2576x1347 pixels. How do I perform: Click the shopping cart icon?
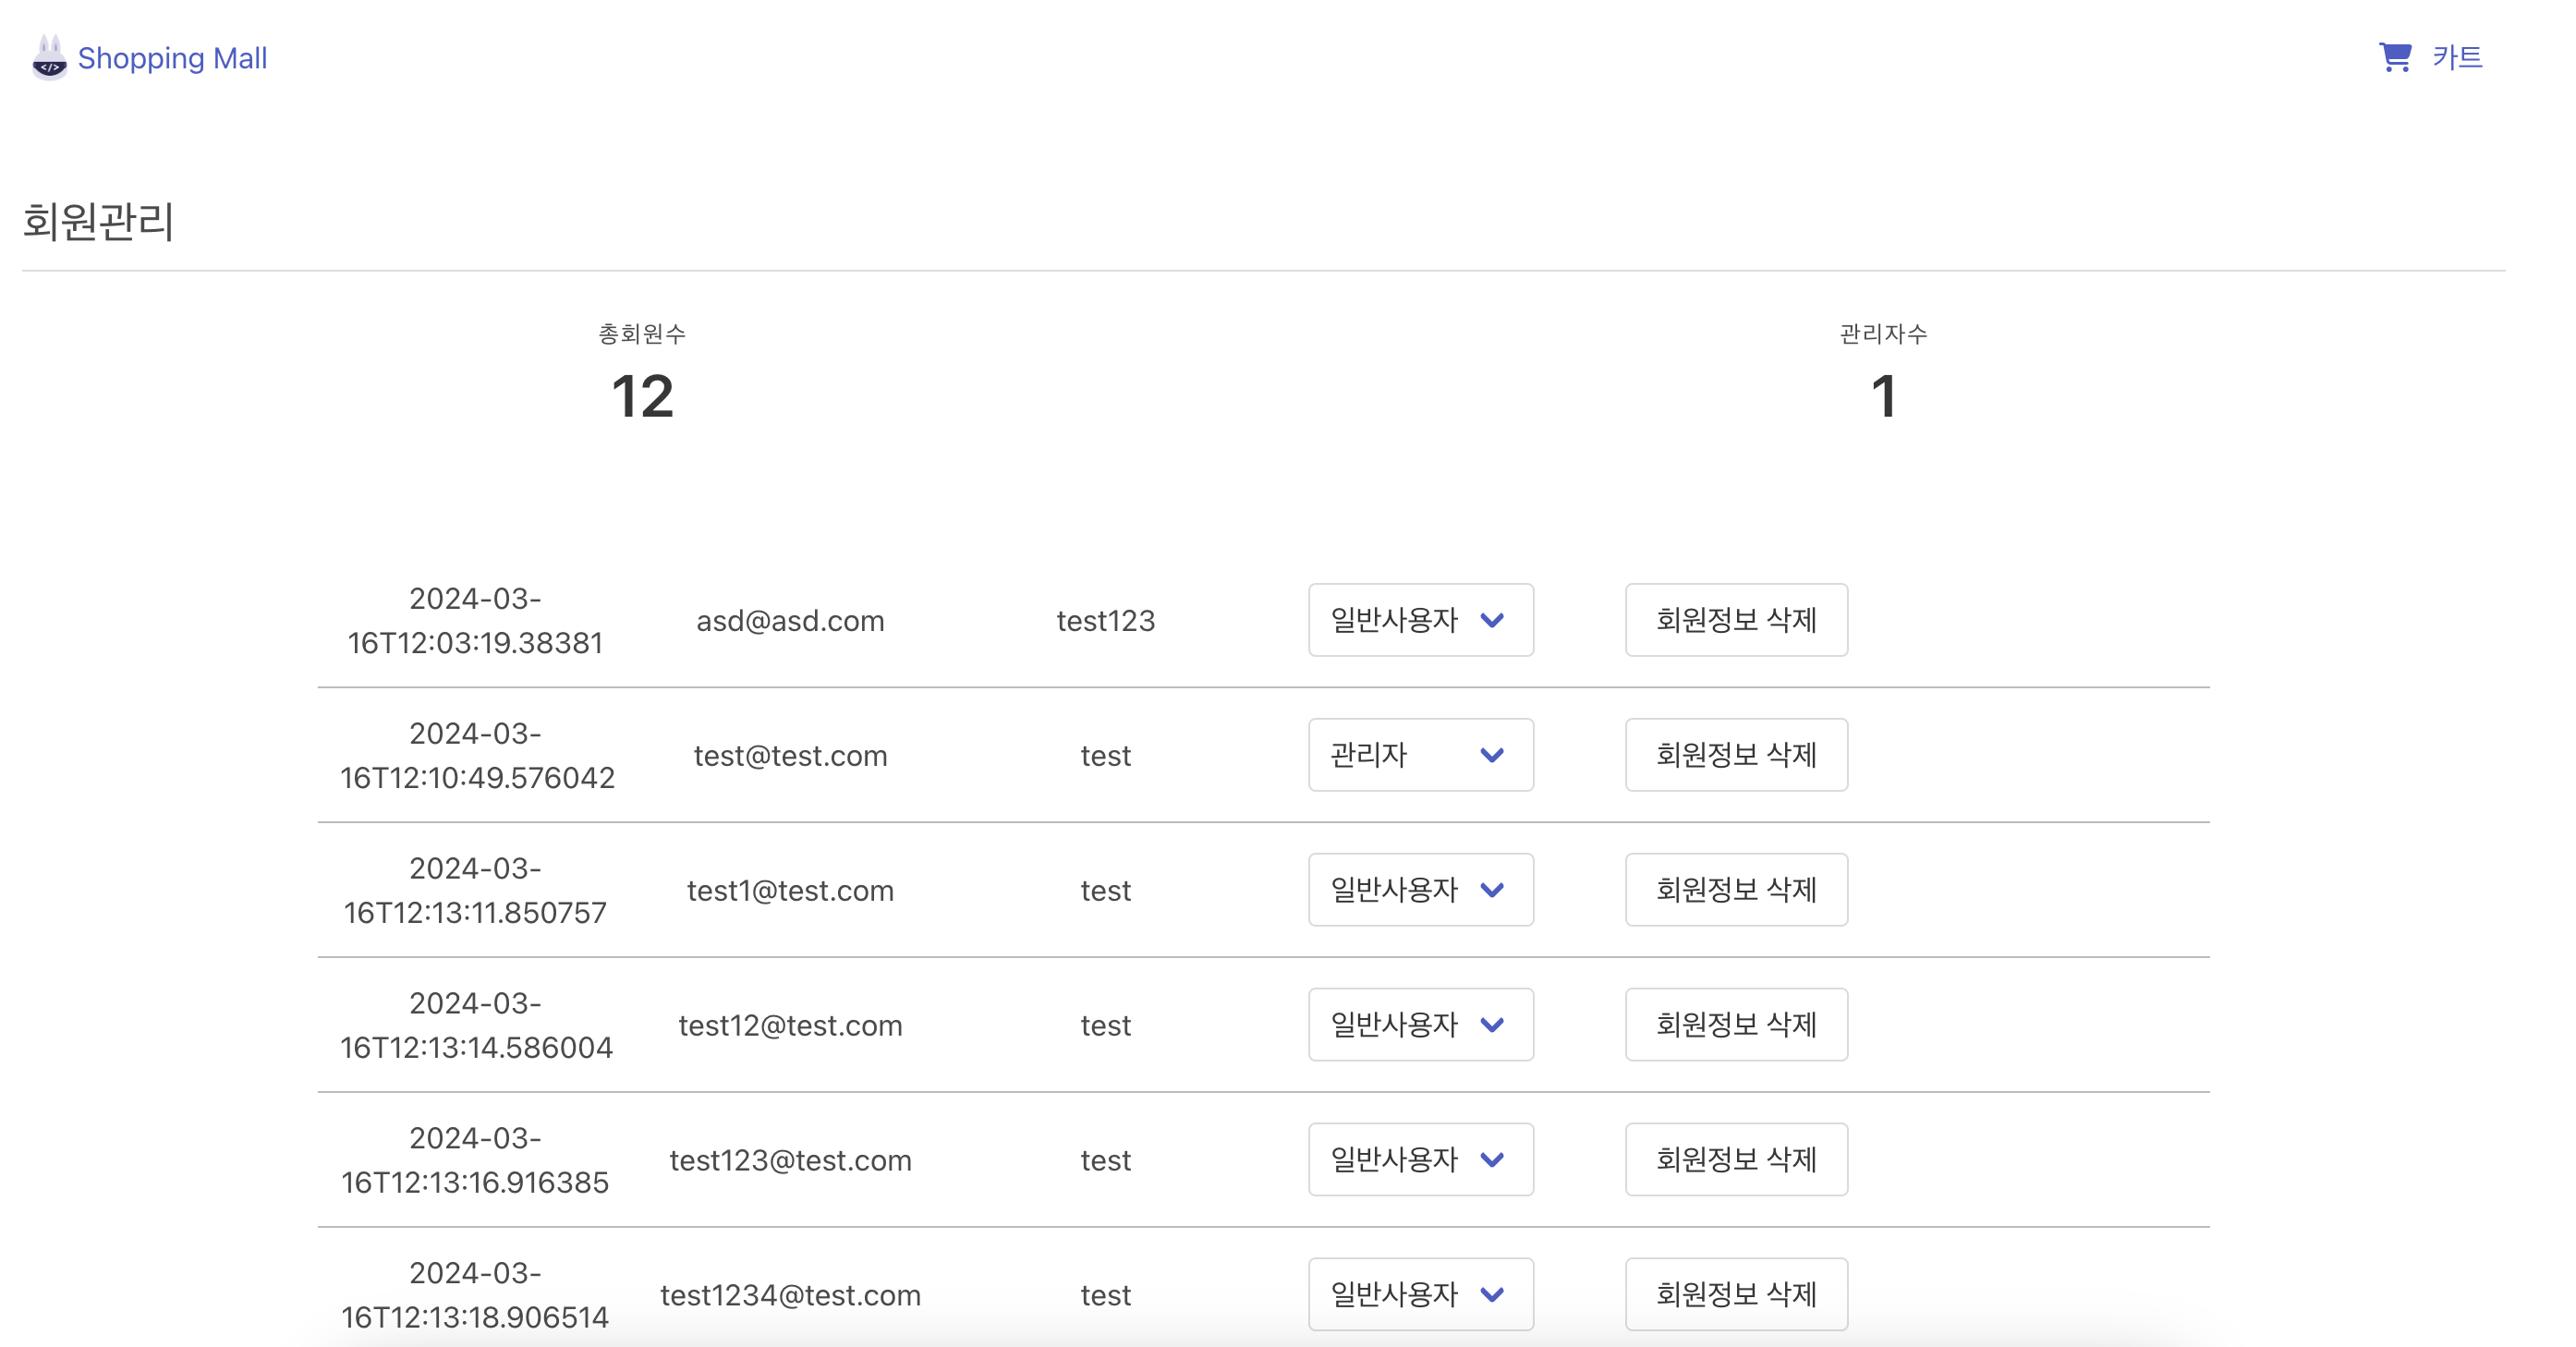2395,57
